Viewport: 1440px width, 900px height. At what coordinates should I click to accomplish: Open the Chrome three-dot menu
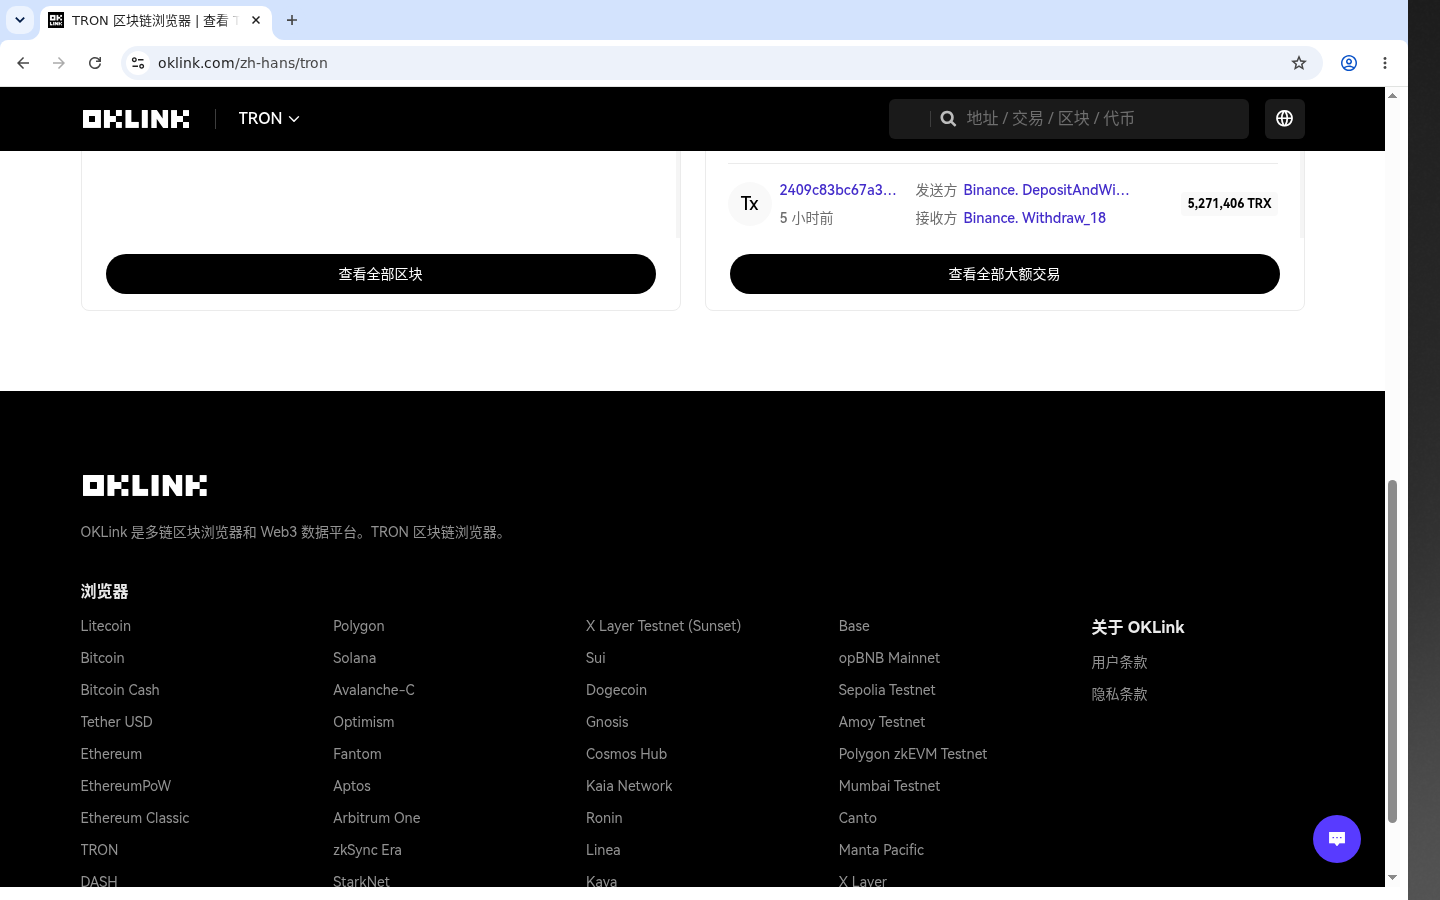[1385, 63]
